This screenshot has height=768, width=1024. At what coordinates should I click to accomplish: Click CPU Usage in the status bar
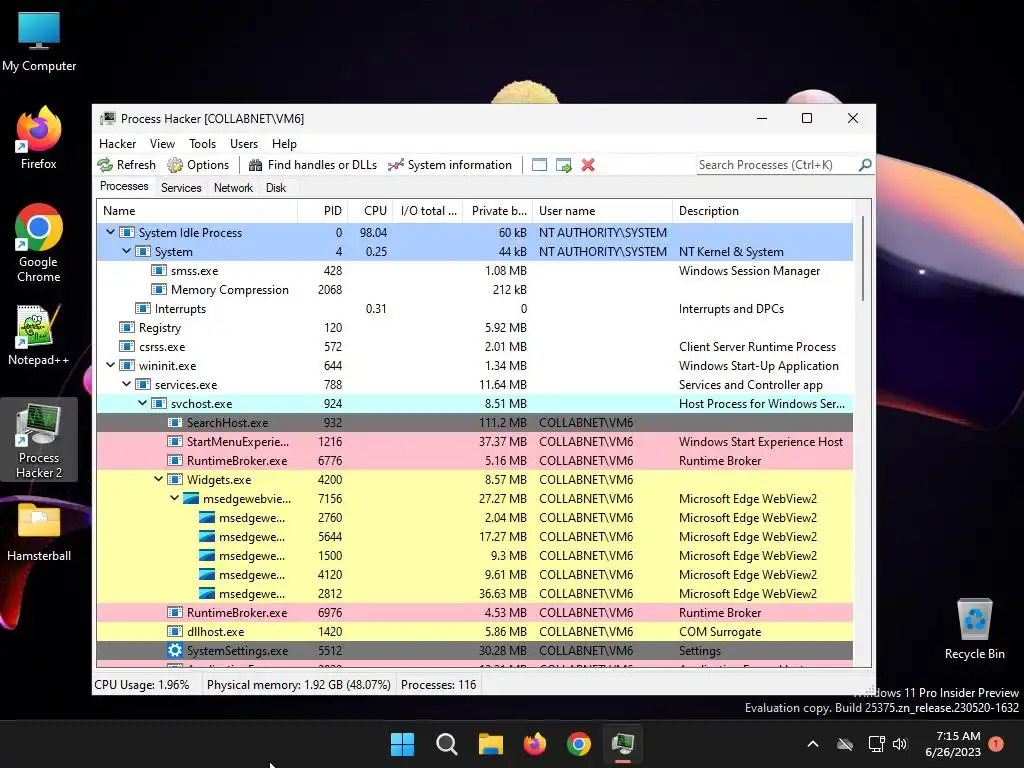(x=142, y=685)
